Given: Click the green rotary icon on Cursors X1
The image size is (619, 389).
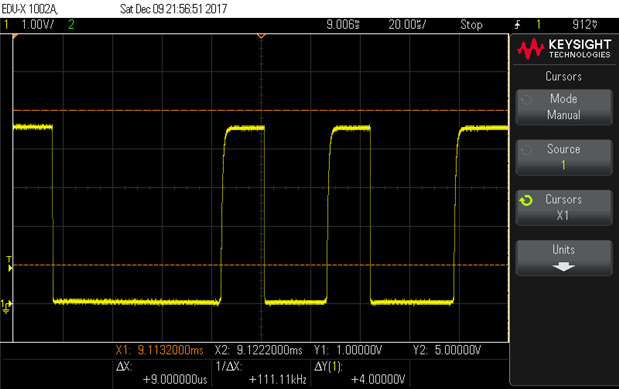Looking at the screenshot, I should [x=526, y=201].
